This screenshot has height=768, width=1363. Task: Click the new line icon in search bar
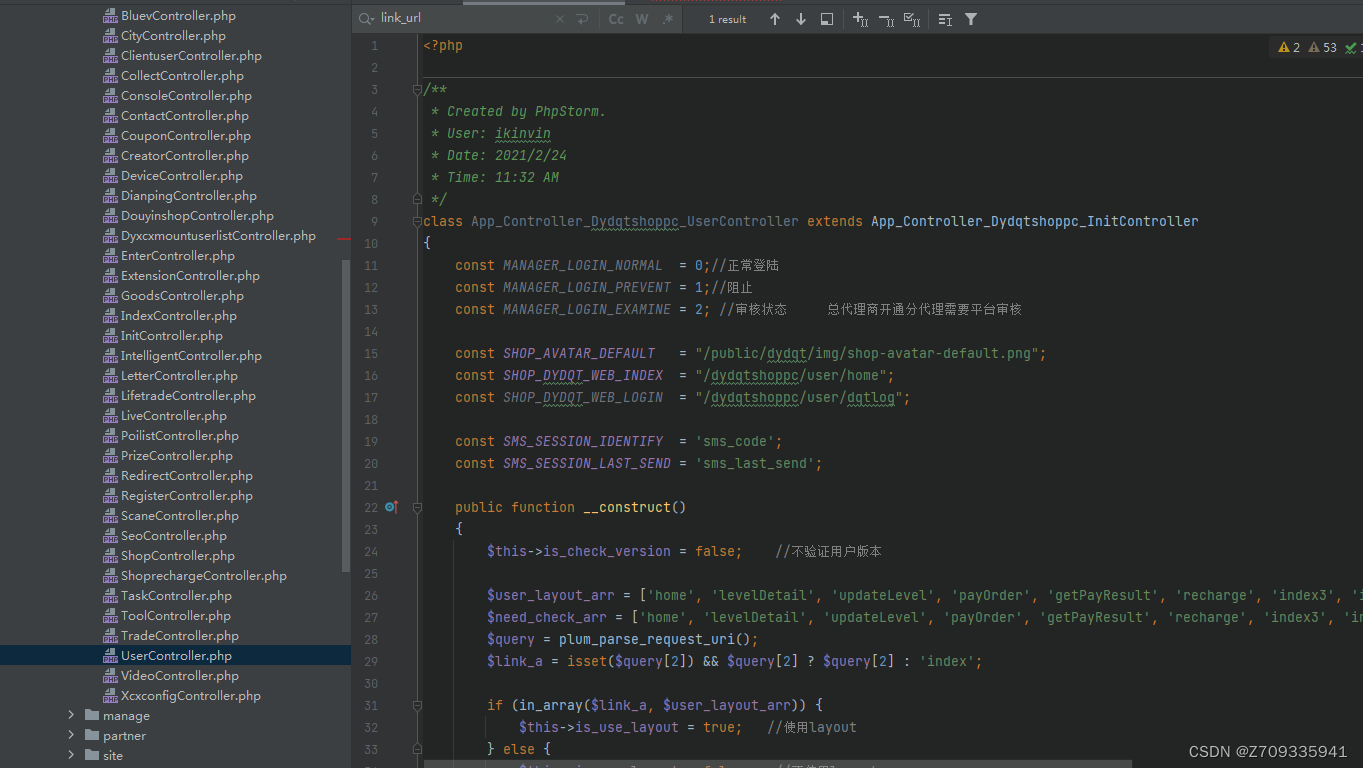click(582, 19)
